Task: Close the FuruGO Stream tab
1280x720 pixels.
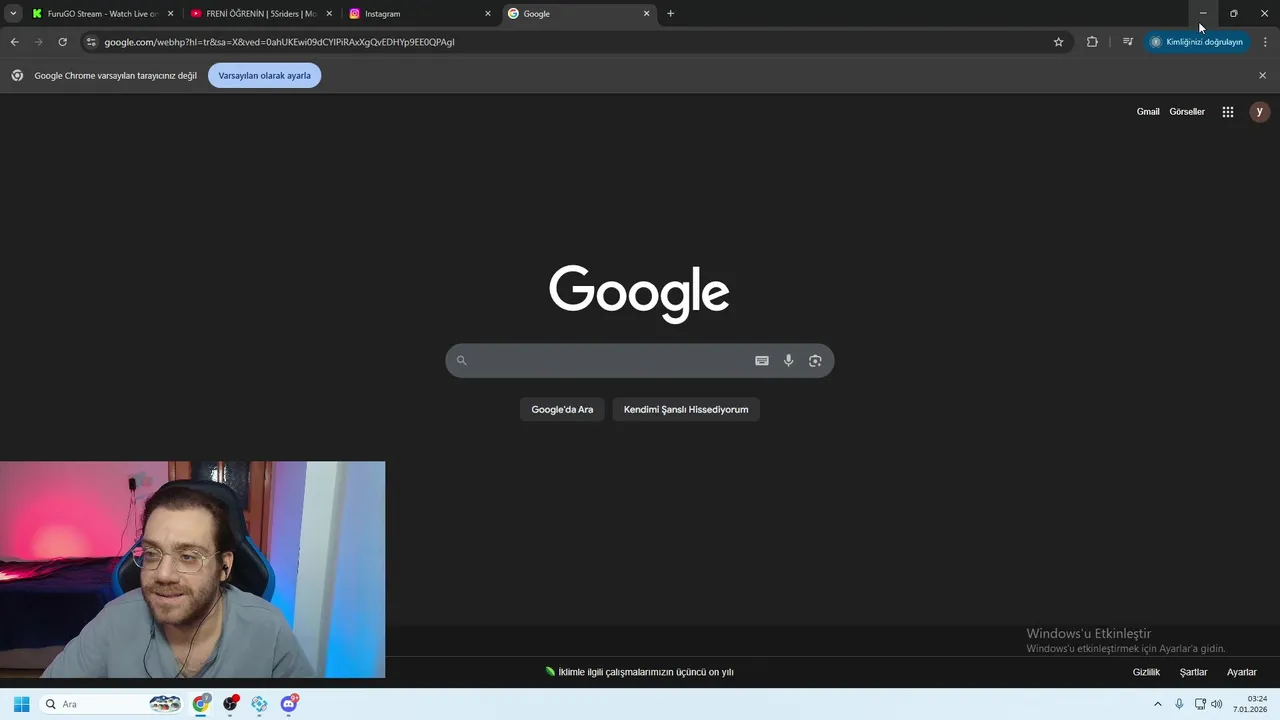Action: pyautogui.click(x=170, y=14)
